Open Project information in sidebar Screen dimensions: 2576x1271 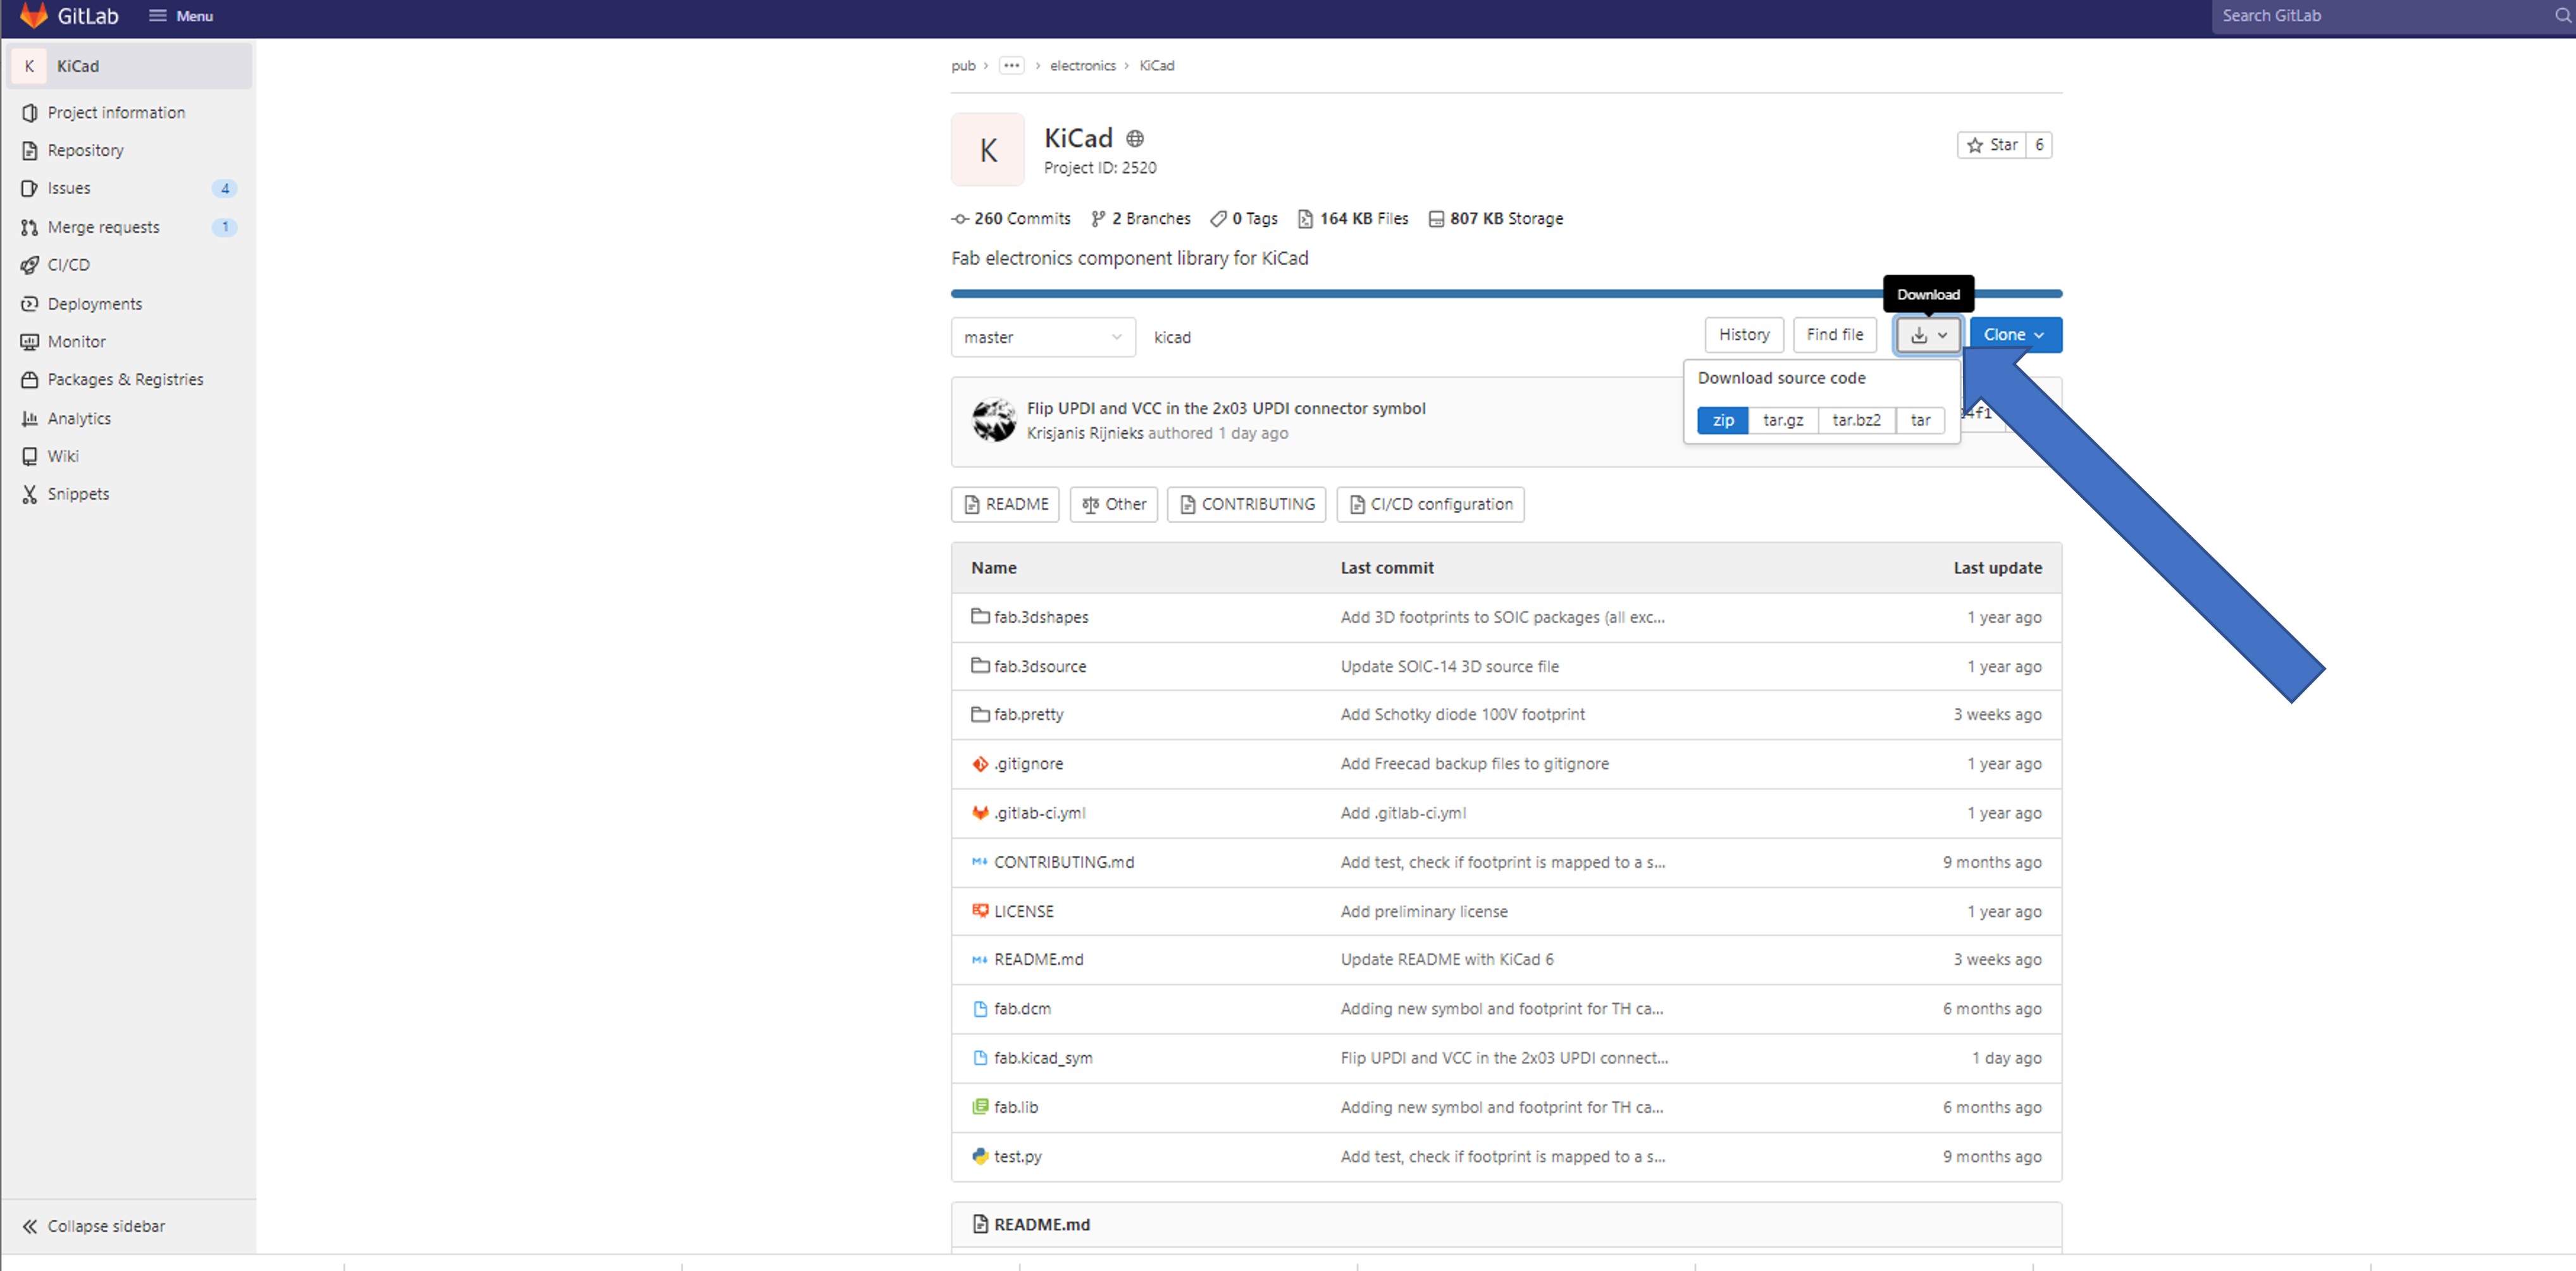(116, 113)
